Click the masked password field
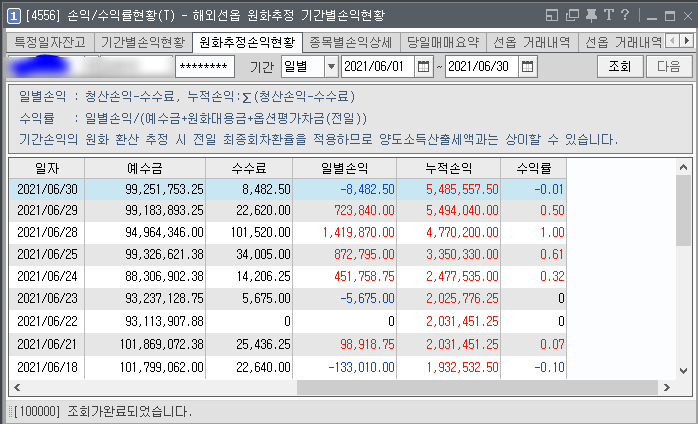This screenshot has width=698, height=424. (x=205, y=67)
